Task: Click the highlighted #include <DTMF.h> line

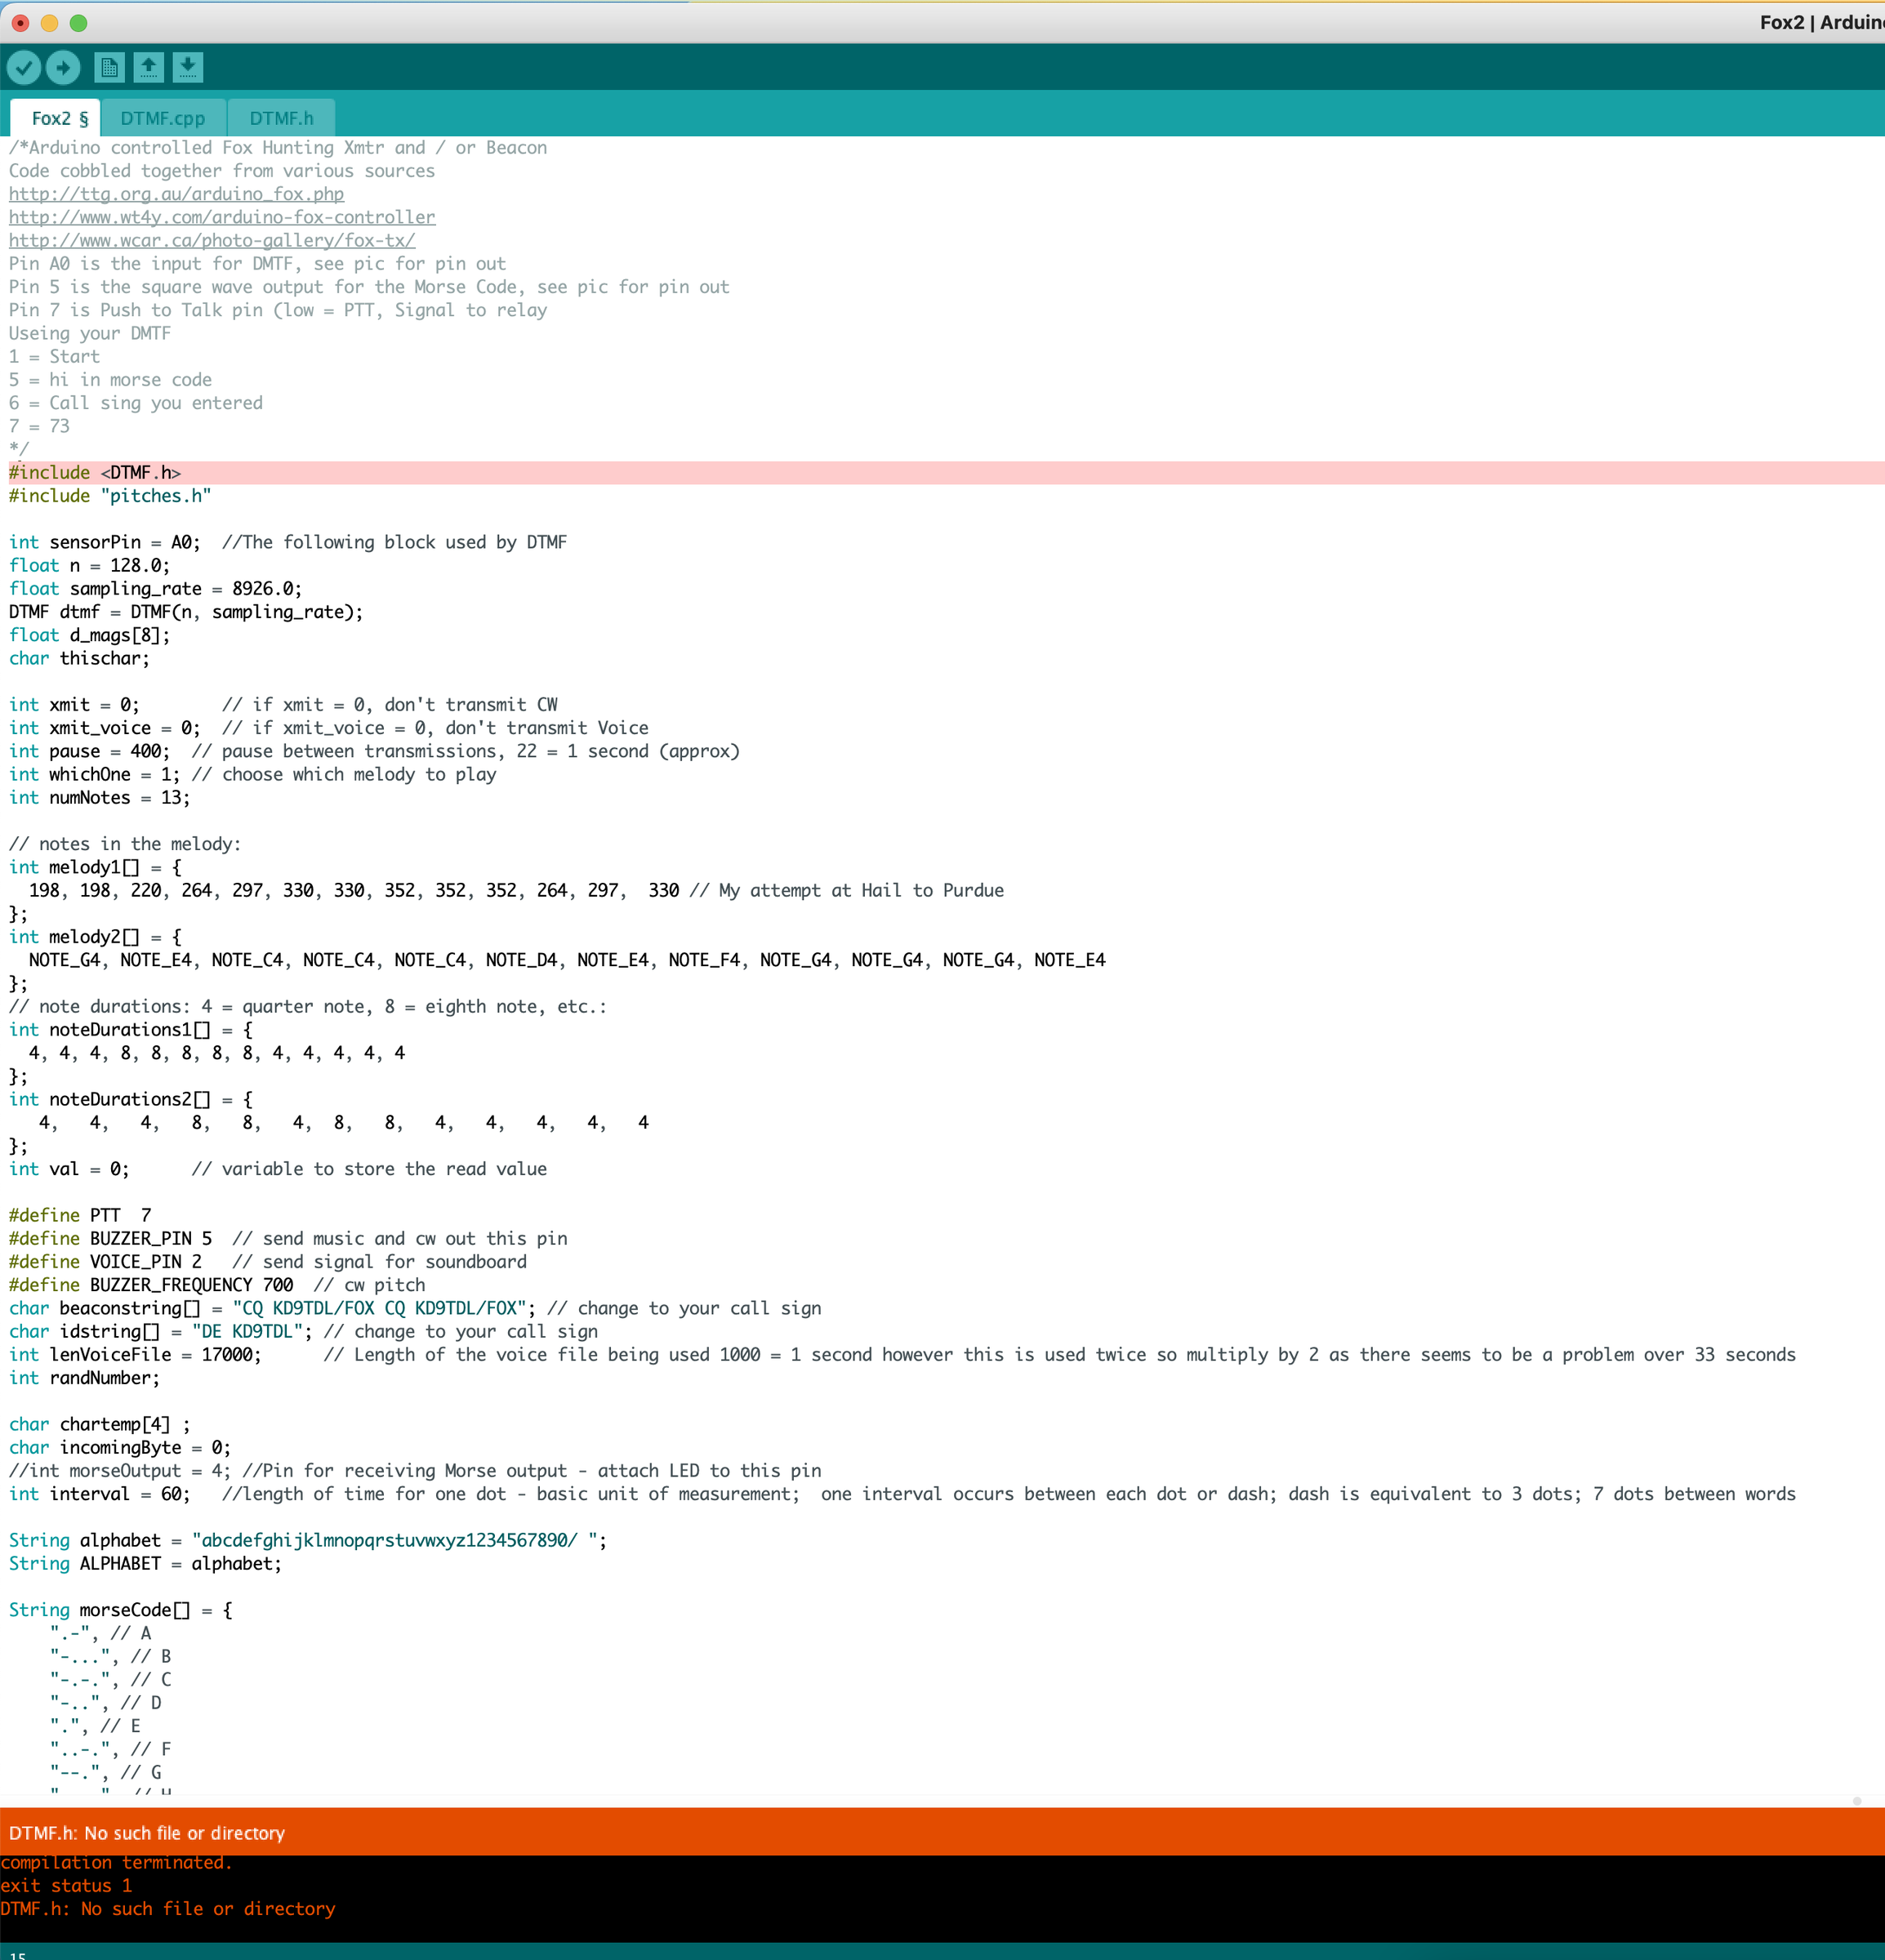Action: pyautogui.click(x=95, y=472)
